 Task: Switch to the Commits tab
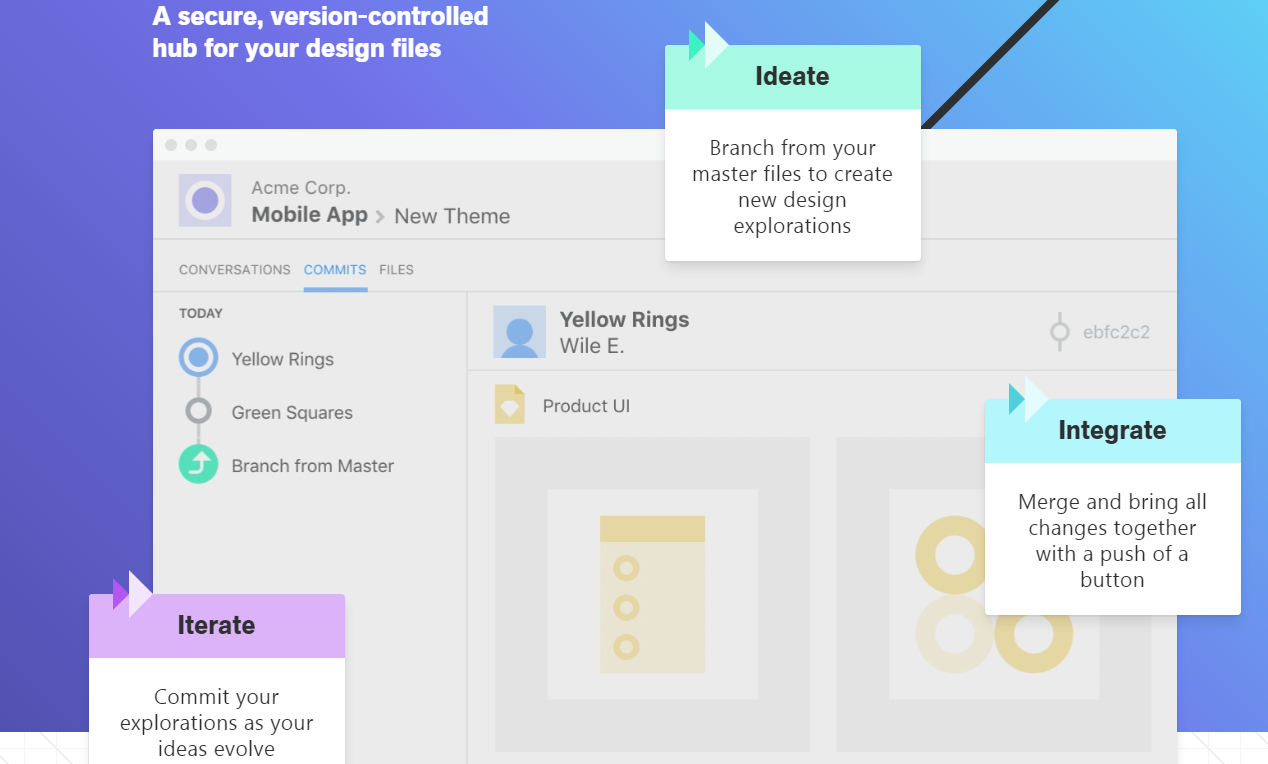335,270
